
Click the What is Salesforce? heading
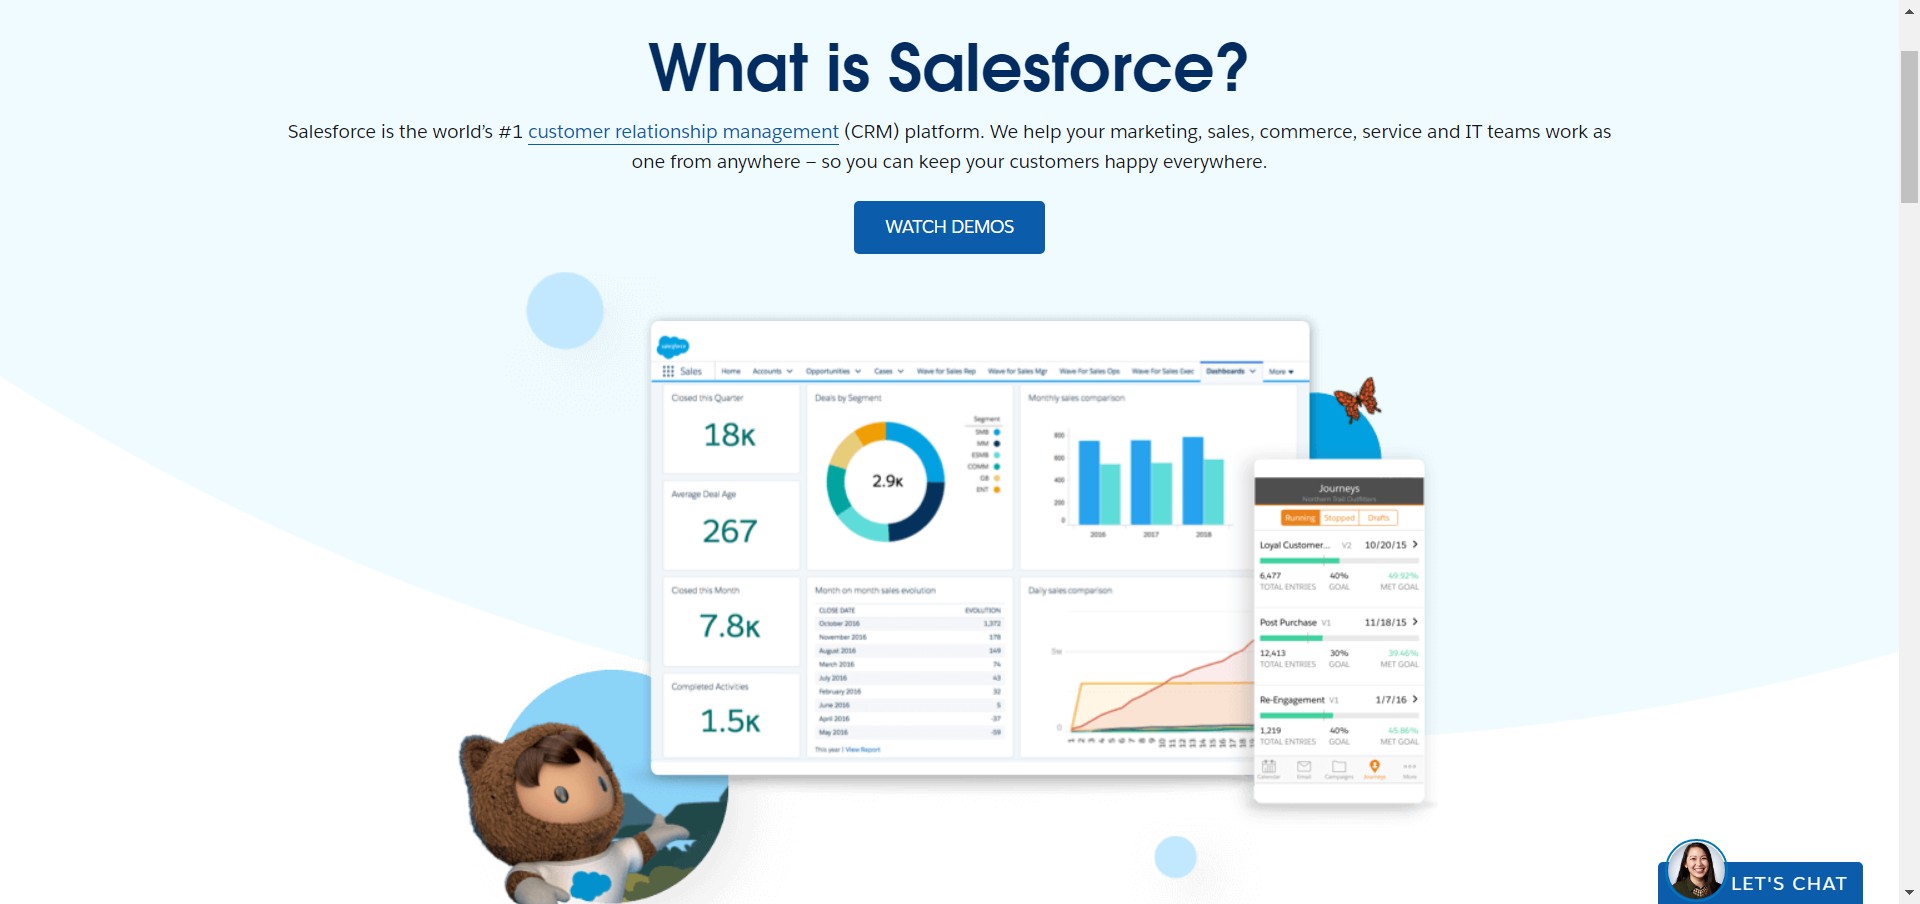(949, 68)
